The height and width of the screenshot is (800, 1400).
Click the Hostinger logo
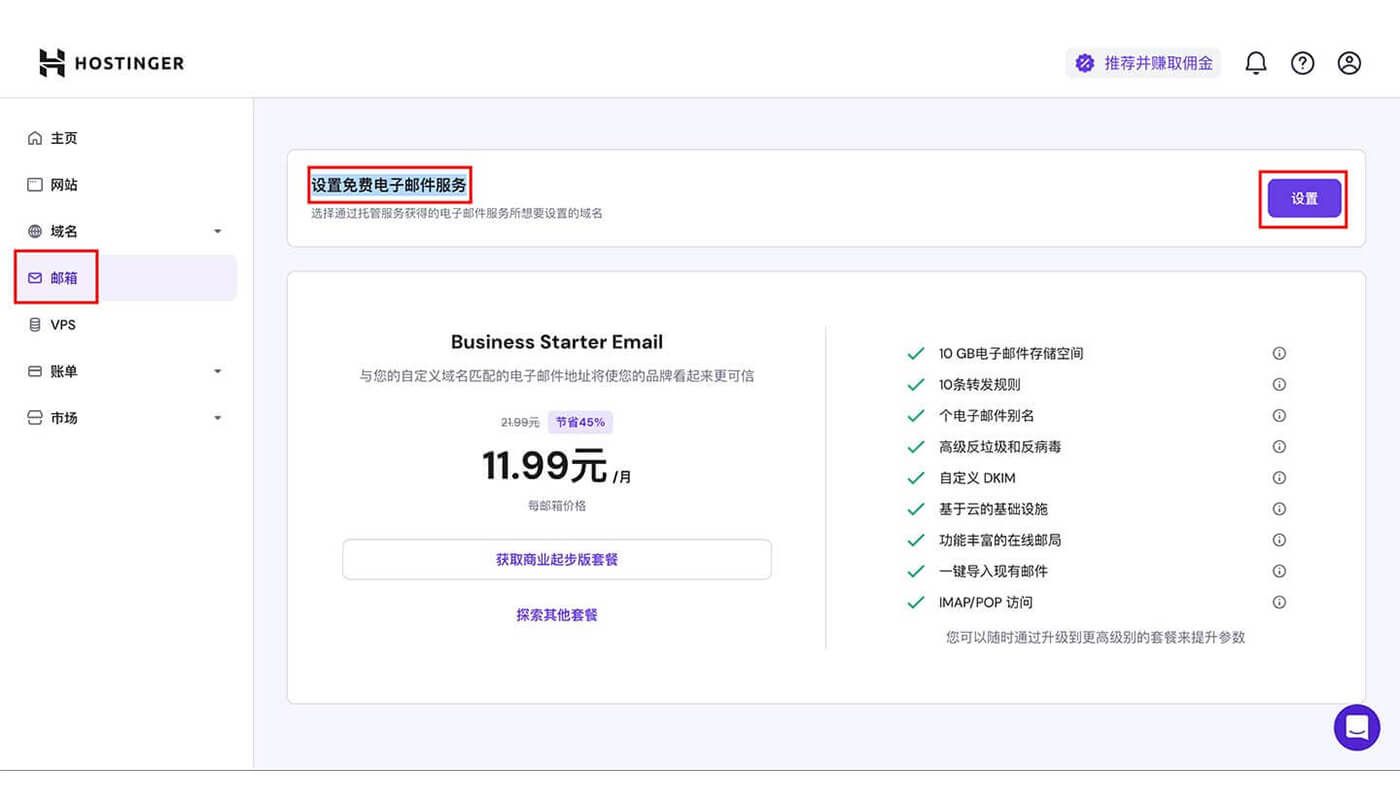pyautogui.click(x=111, y=63)
